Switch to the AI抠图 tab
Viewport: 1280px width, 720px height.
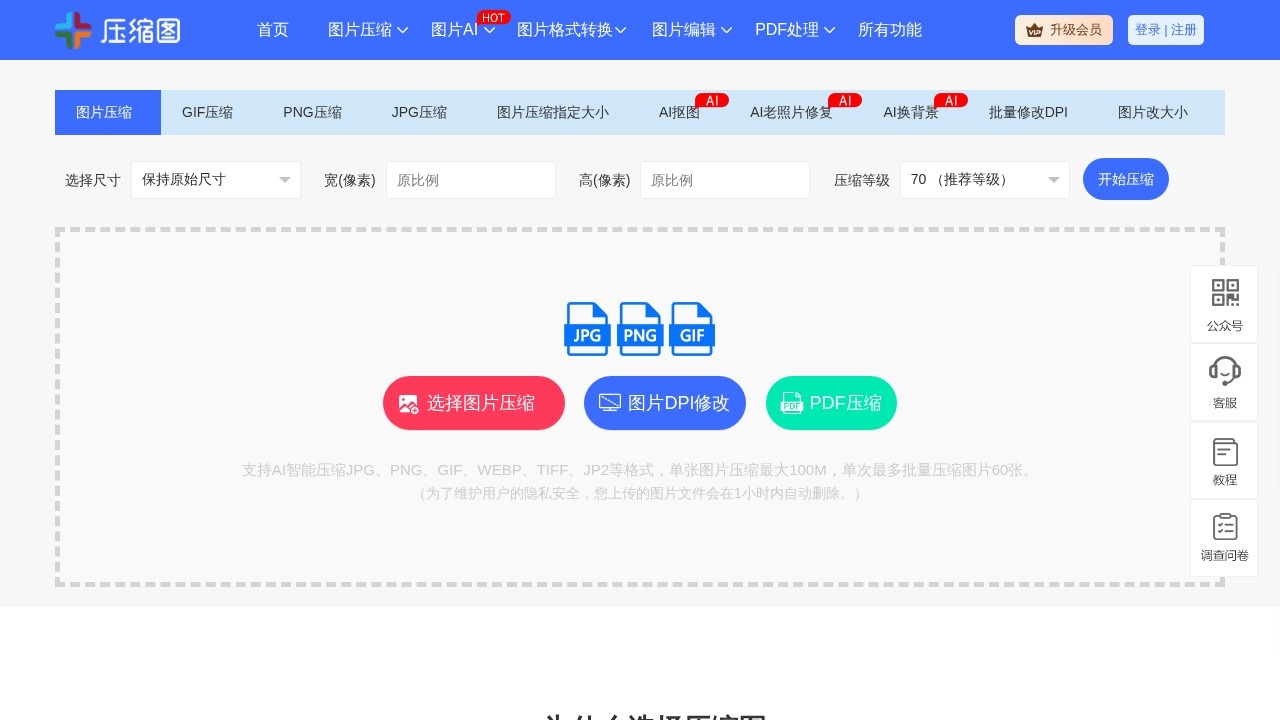pyautogui.click(x=678, y=112)
